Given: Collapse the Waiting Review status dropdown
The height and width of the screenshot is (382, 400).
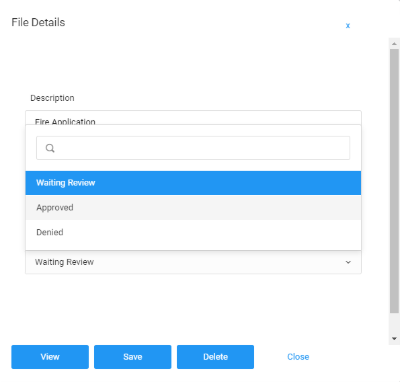Looking at the screenshot, I should point(193,262).
